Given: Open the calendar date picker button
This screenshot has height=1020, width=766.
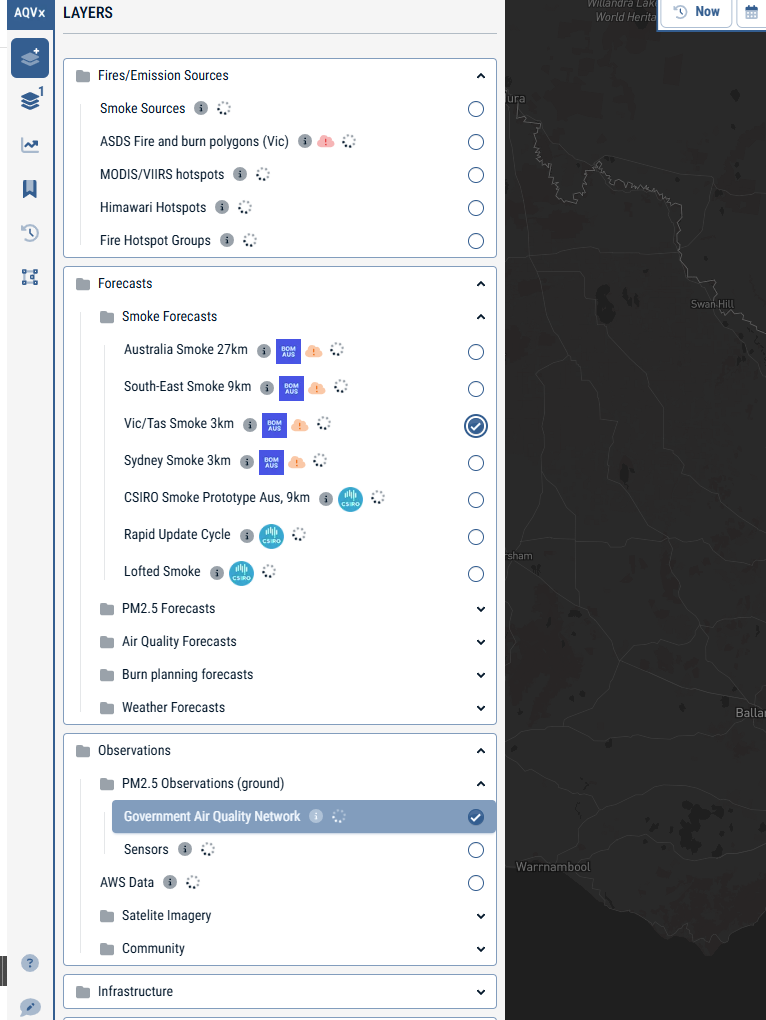Looking at the screenshot, I should [x=752, y=12].
